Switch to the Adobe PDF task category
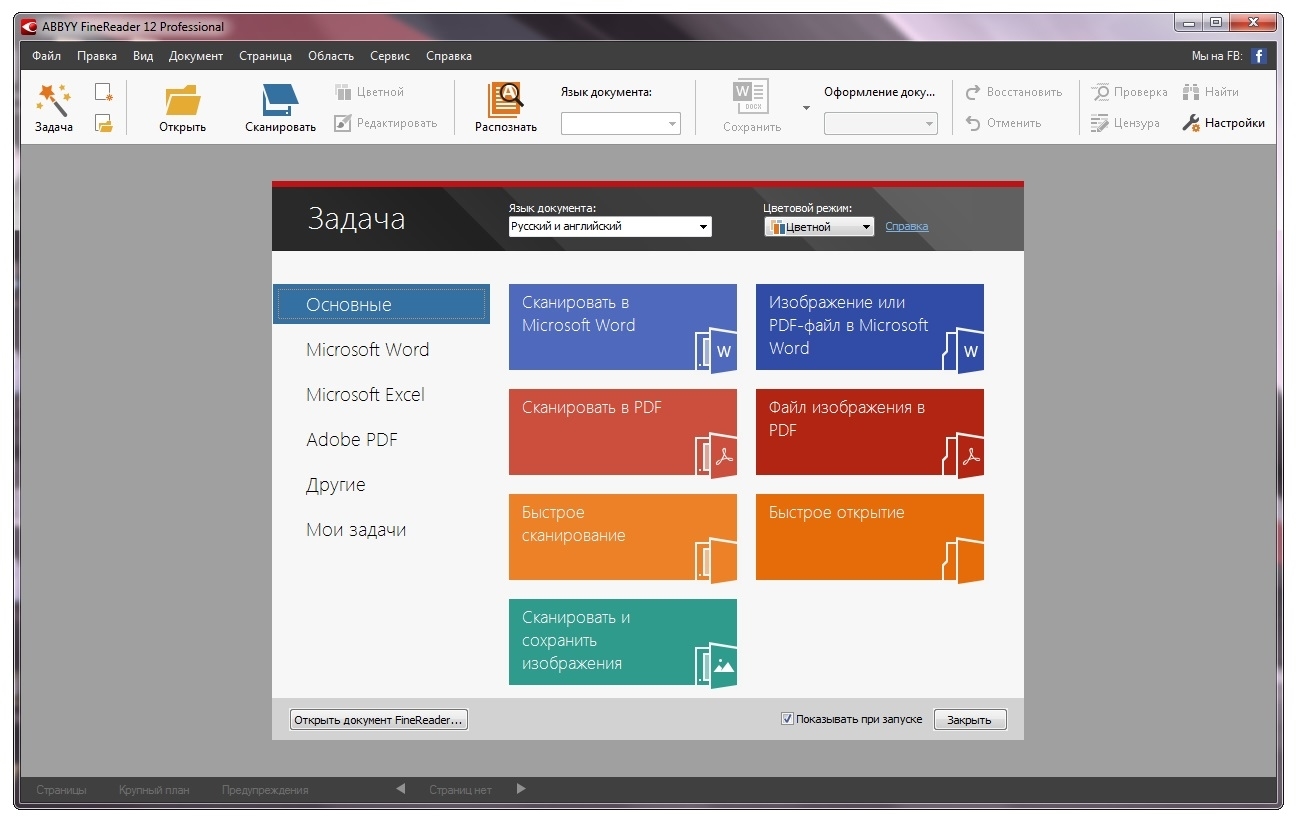This screenshot has width=1301, height=829. [x=352, y=440]
